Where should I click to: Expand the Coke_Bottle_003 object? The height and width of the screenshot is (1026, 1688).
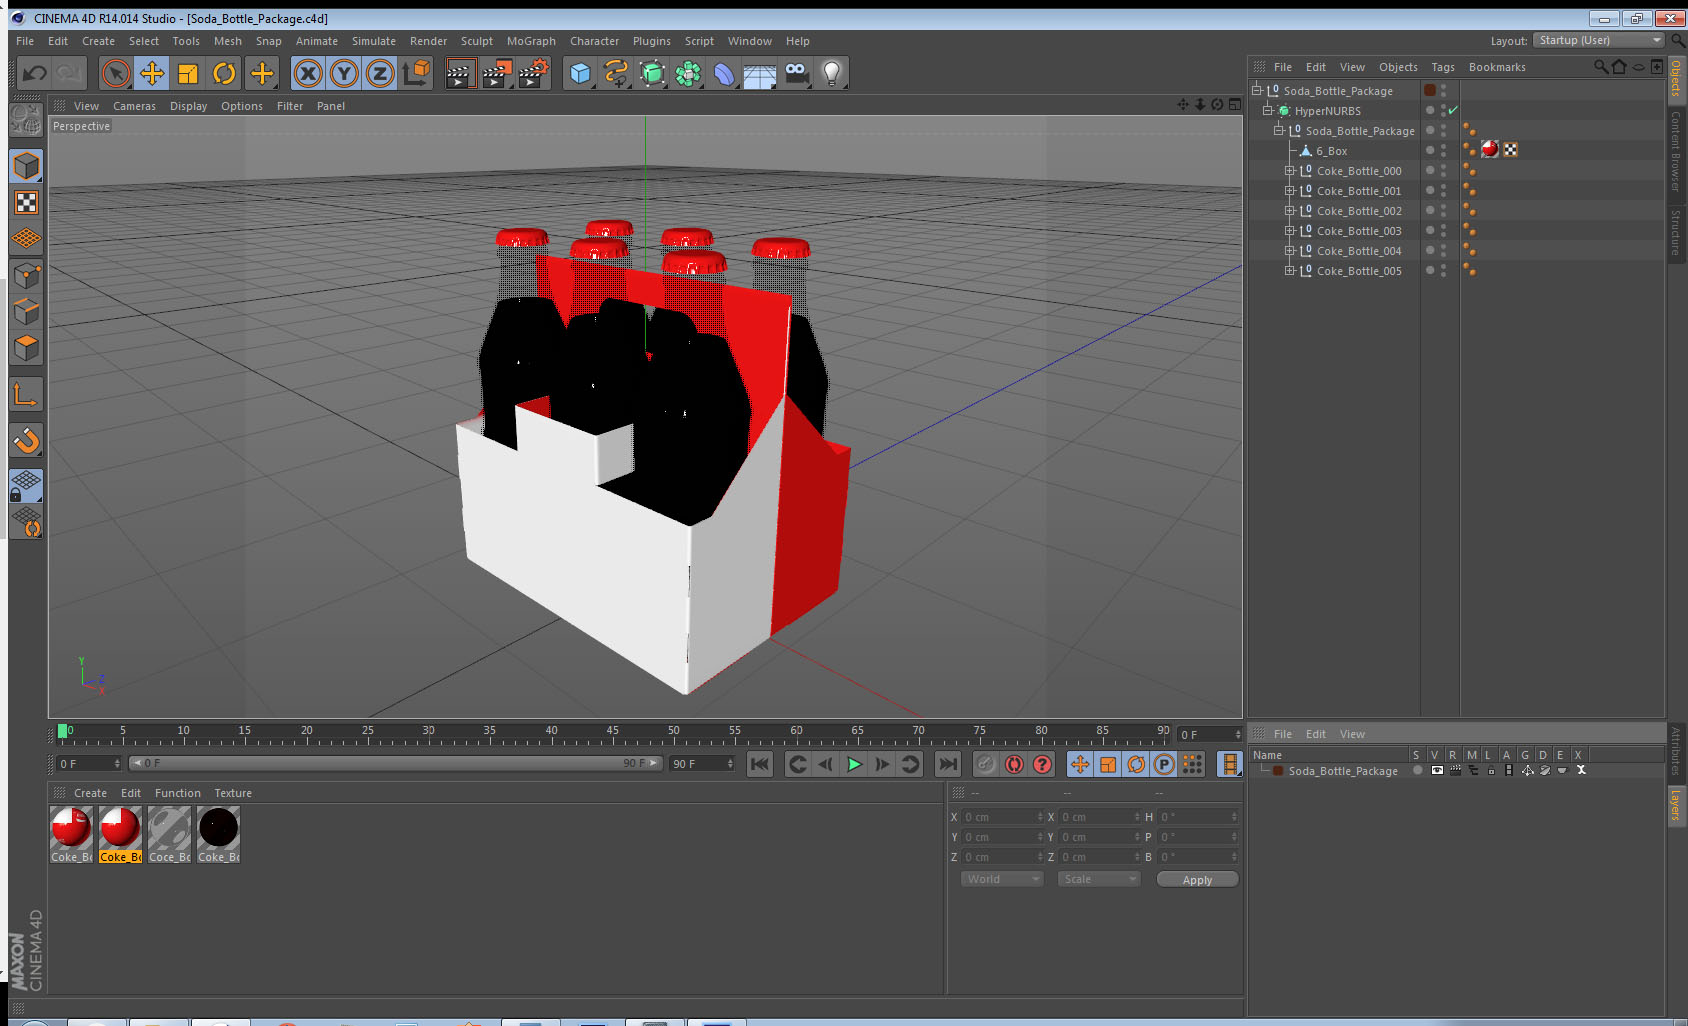coord(1289,231)
